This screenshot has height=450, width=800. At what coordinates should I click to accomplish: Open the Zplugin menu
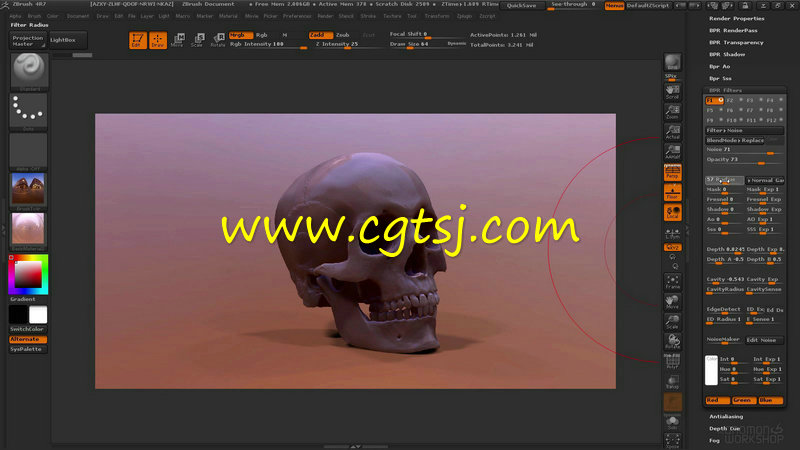coord(464,16)
